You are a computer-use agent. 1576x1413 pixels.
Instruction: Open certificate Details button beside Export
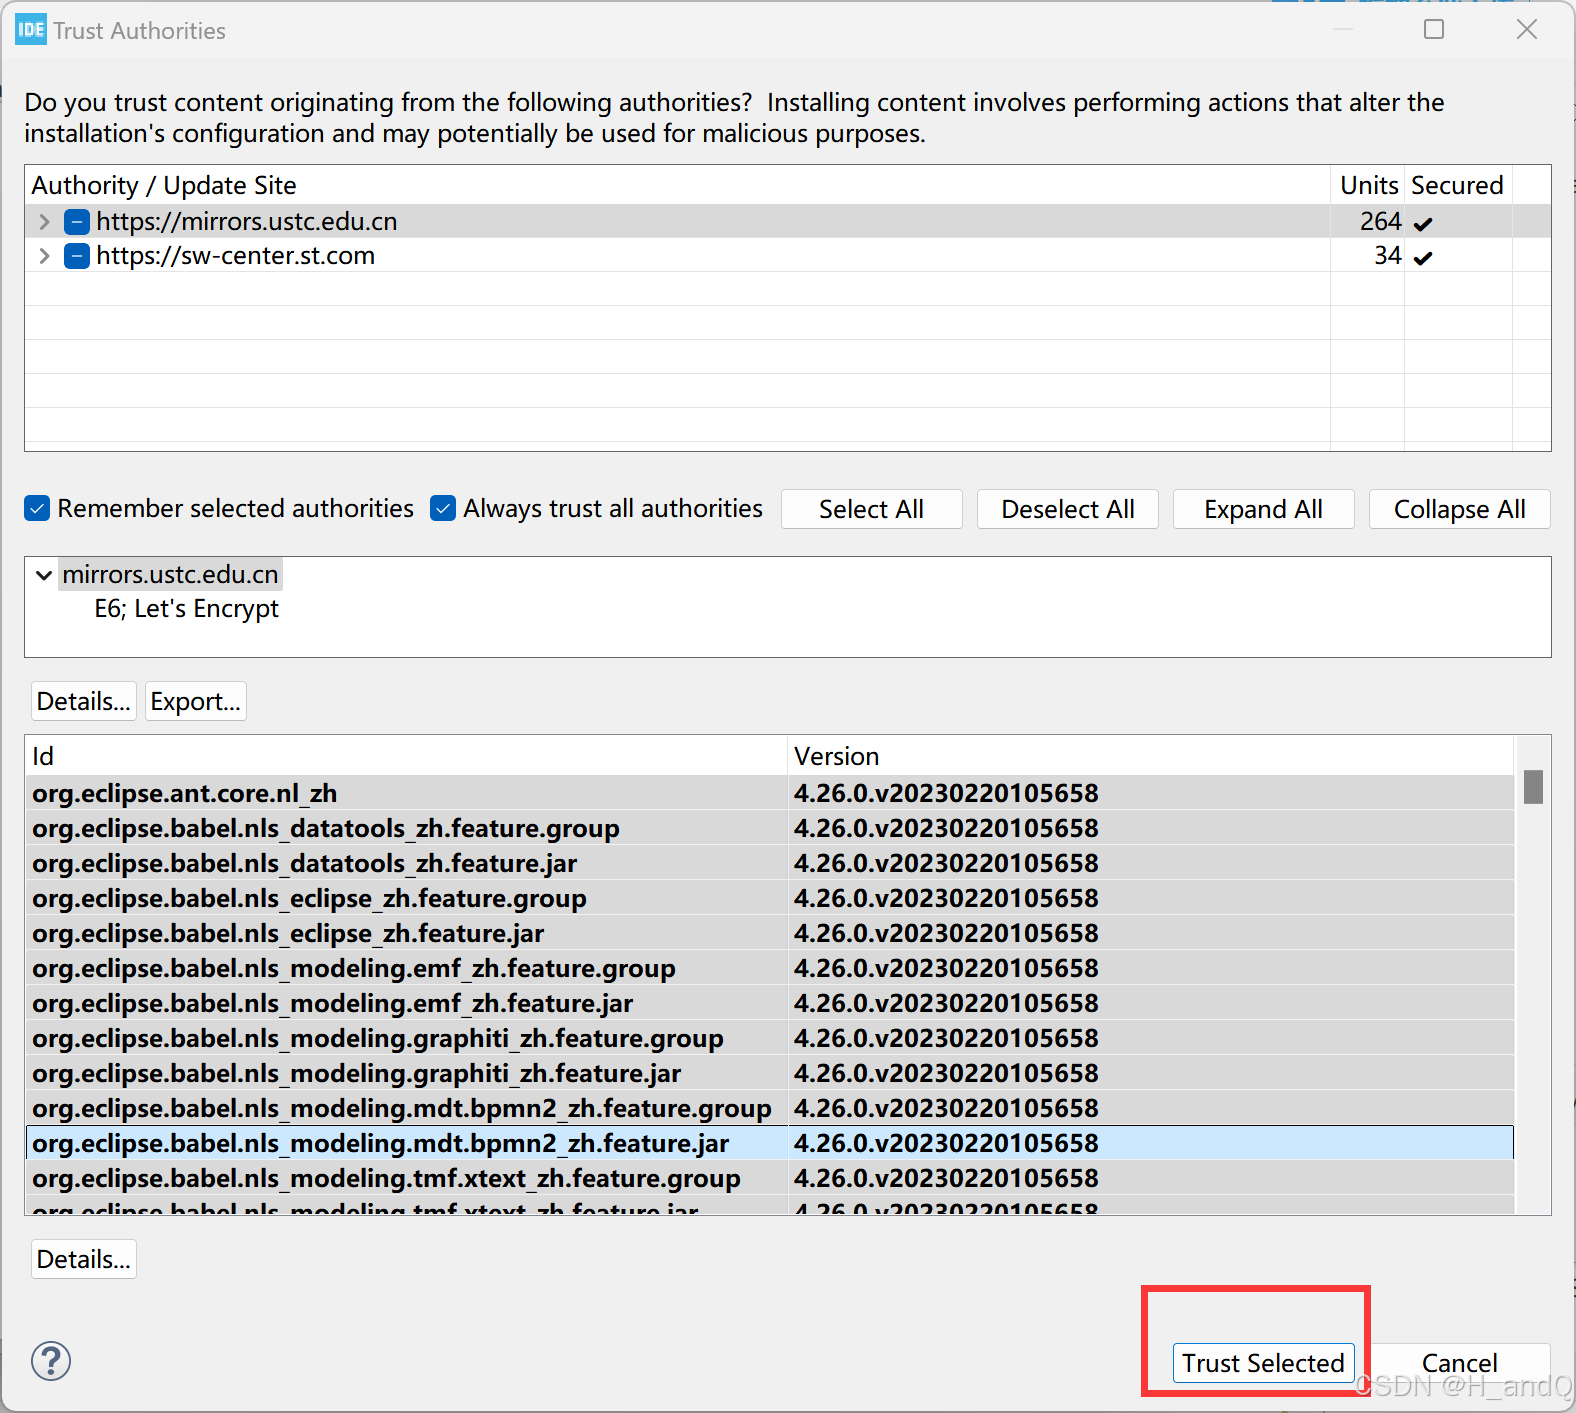pyautogui.click(x=84, y=701)
